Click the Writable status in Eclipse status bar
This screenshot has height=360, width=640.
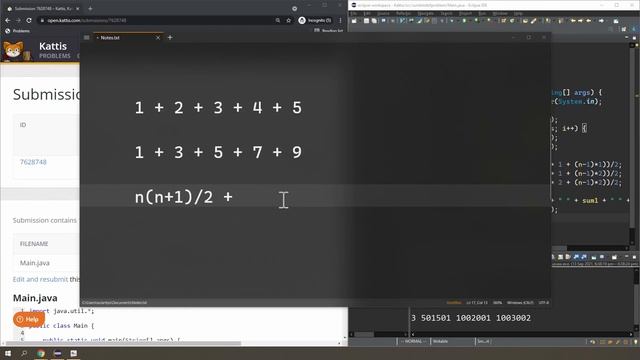pyautogui.click(x=440, y=341)
